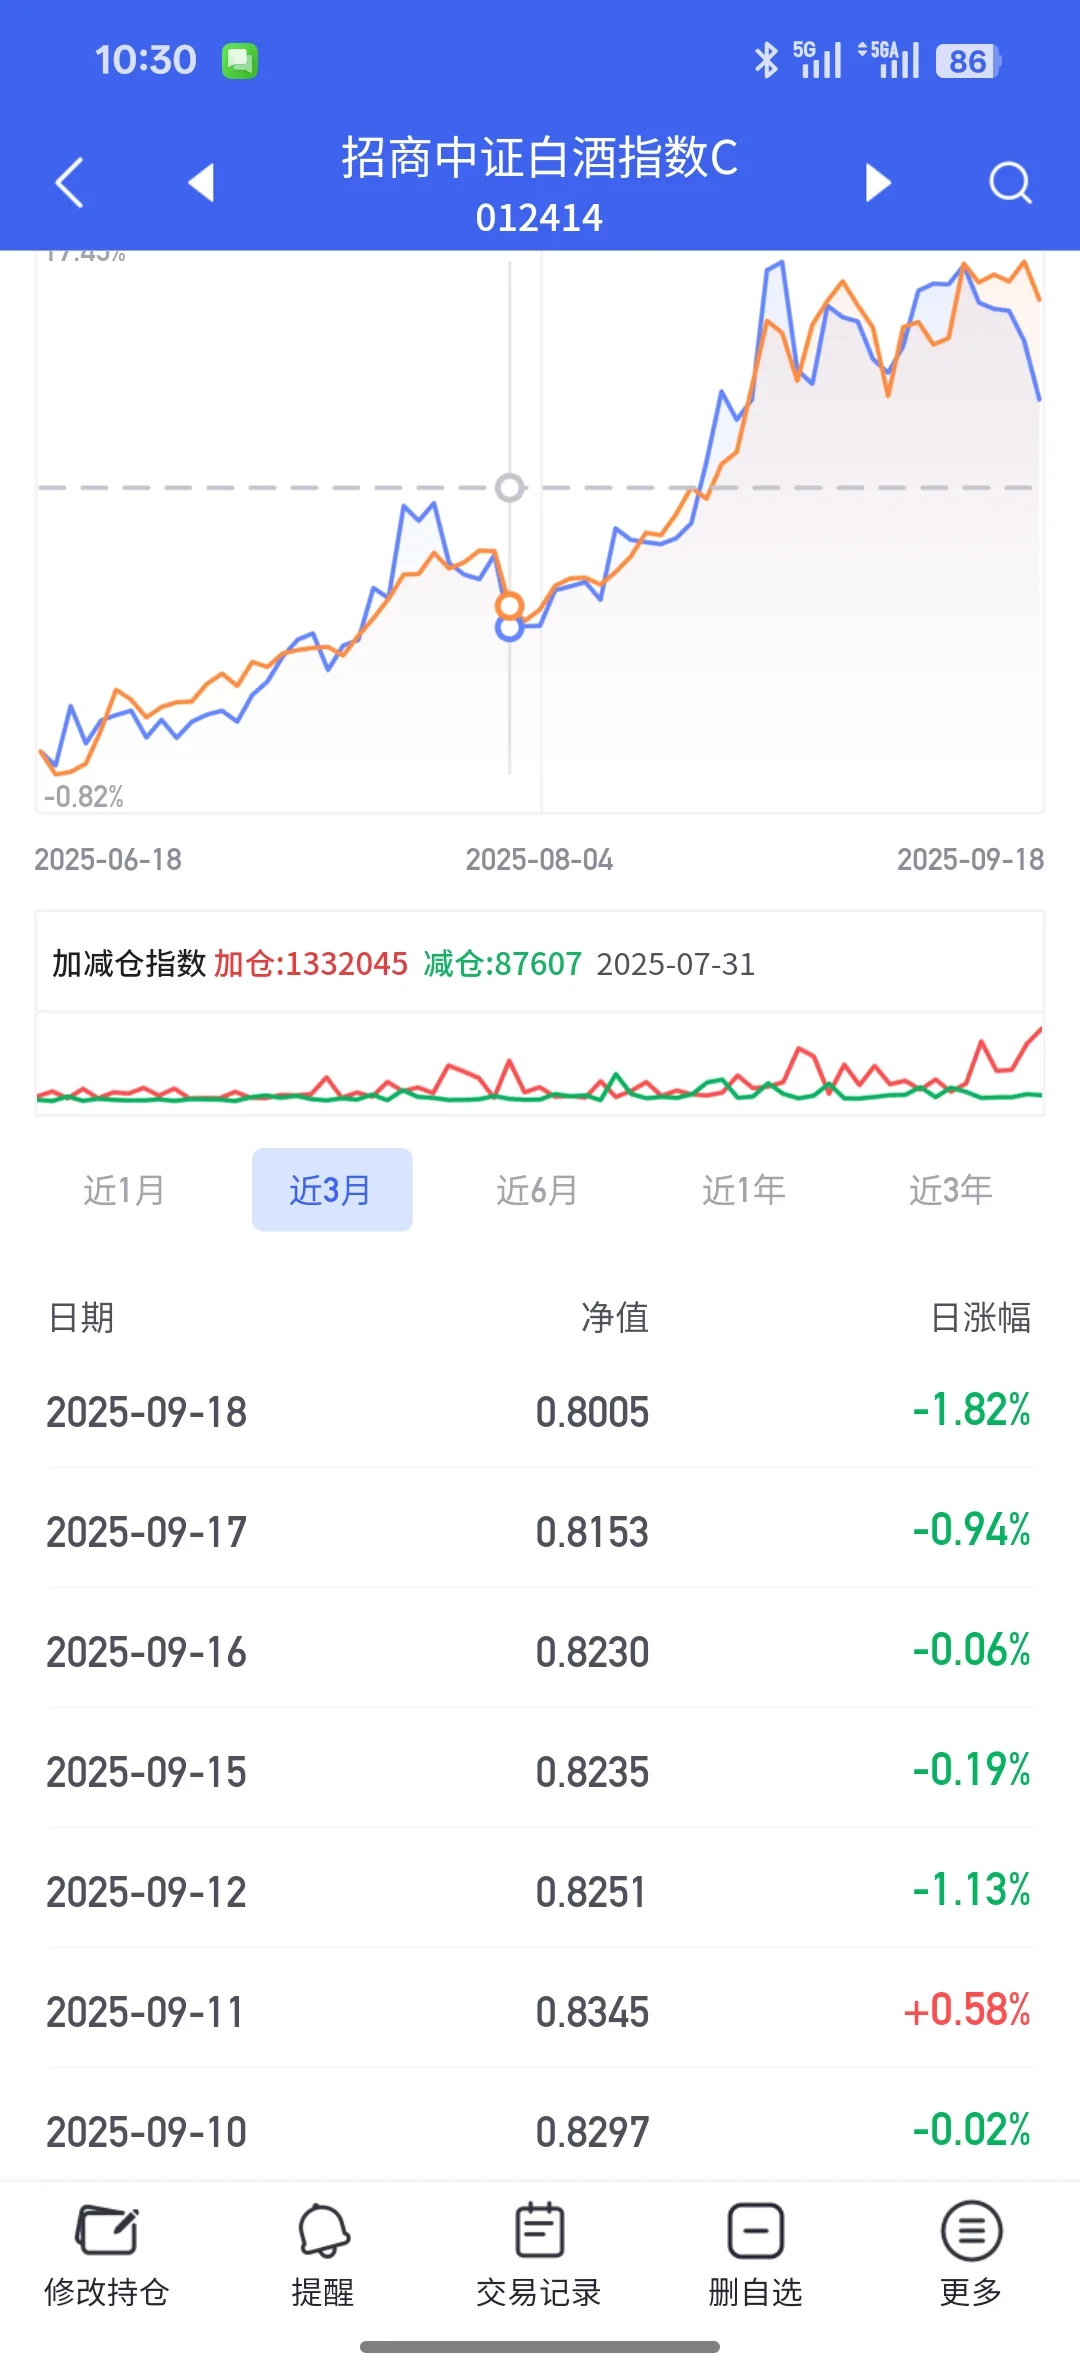Tap chart end date 2025-09-18

(x=971, y=860)
